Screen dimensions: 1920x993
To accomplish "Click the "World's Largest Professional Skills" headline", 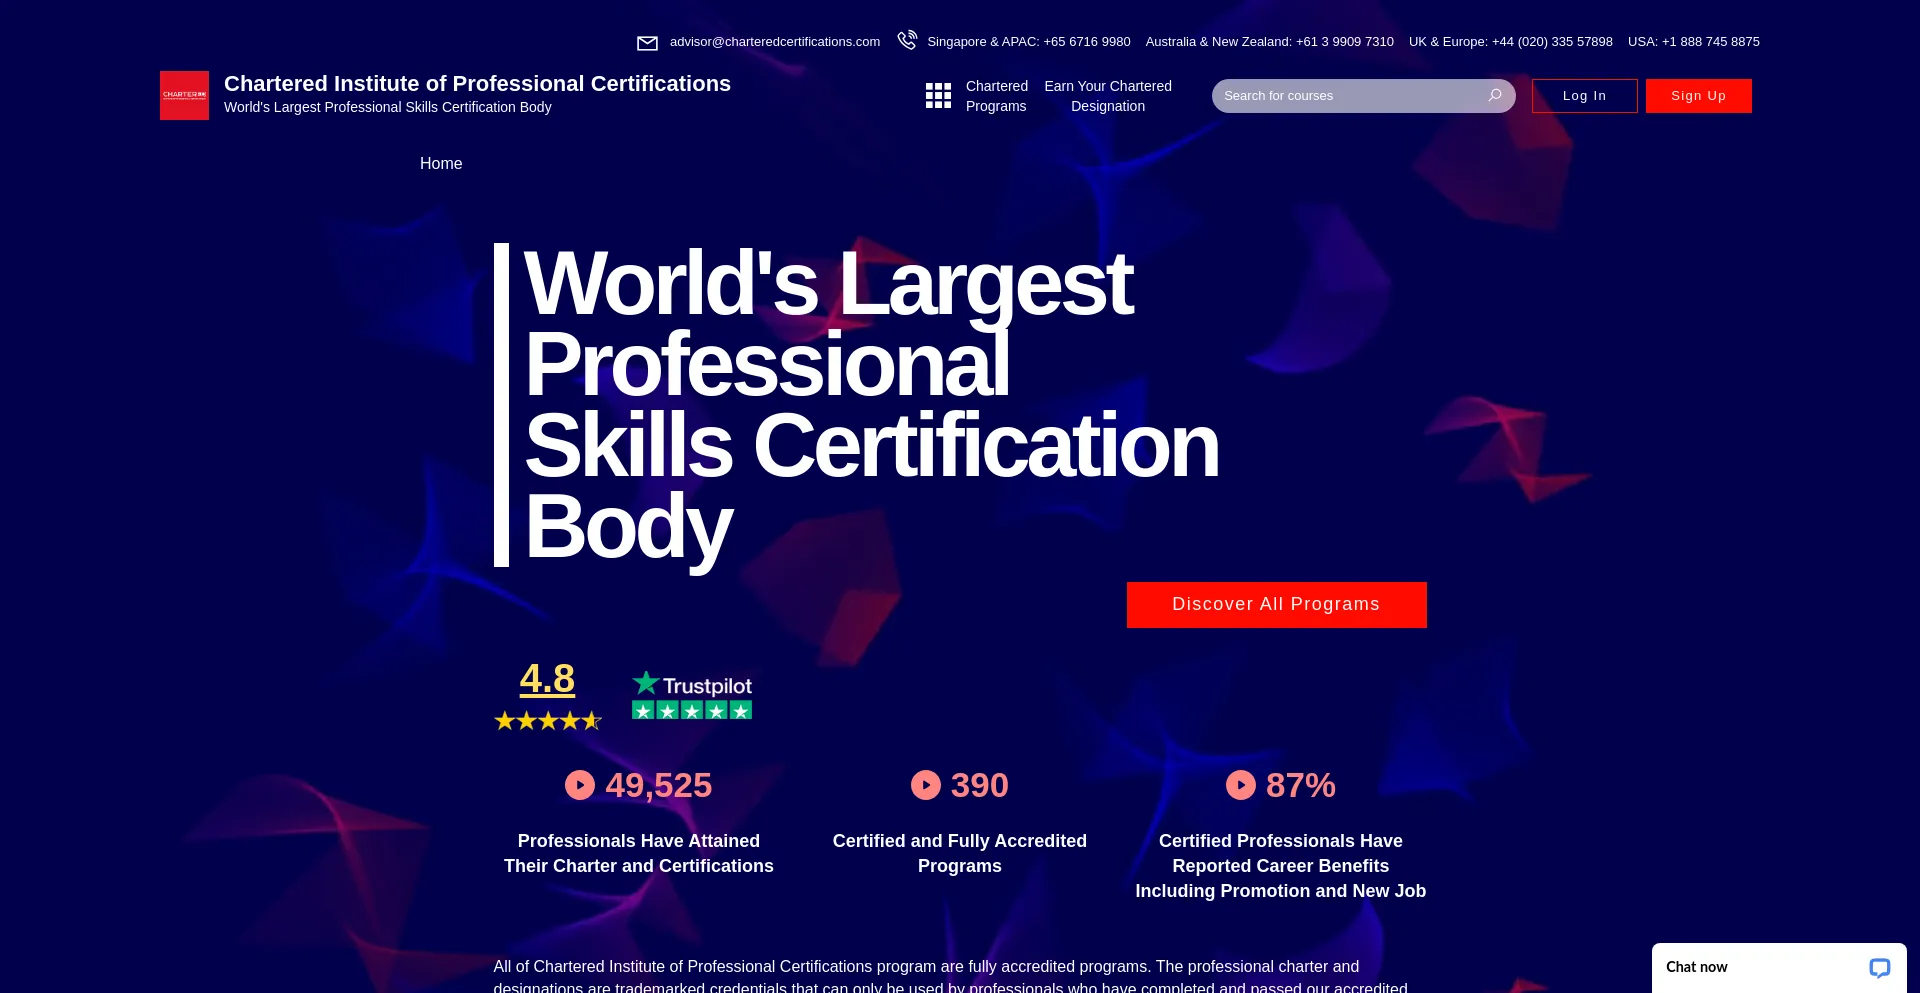I will [871, 405].
